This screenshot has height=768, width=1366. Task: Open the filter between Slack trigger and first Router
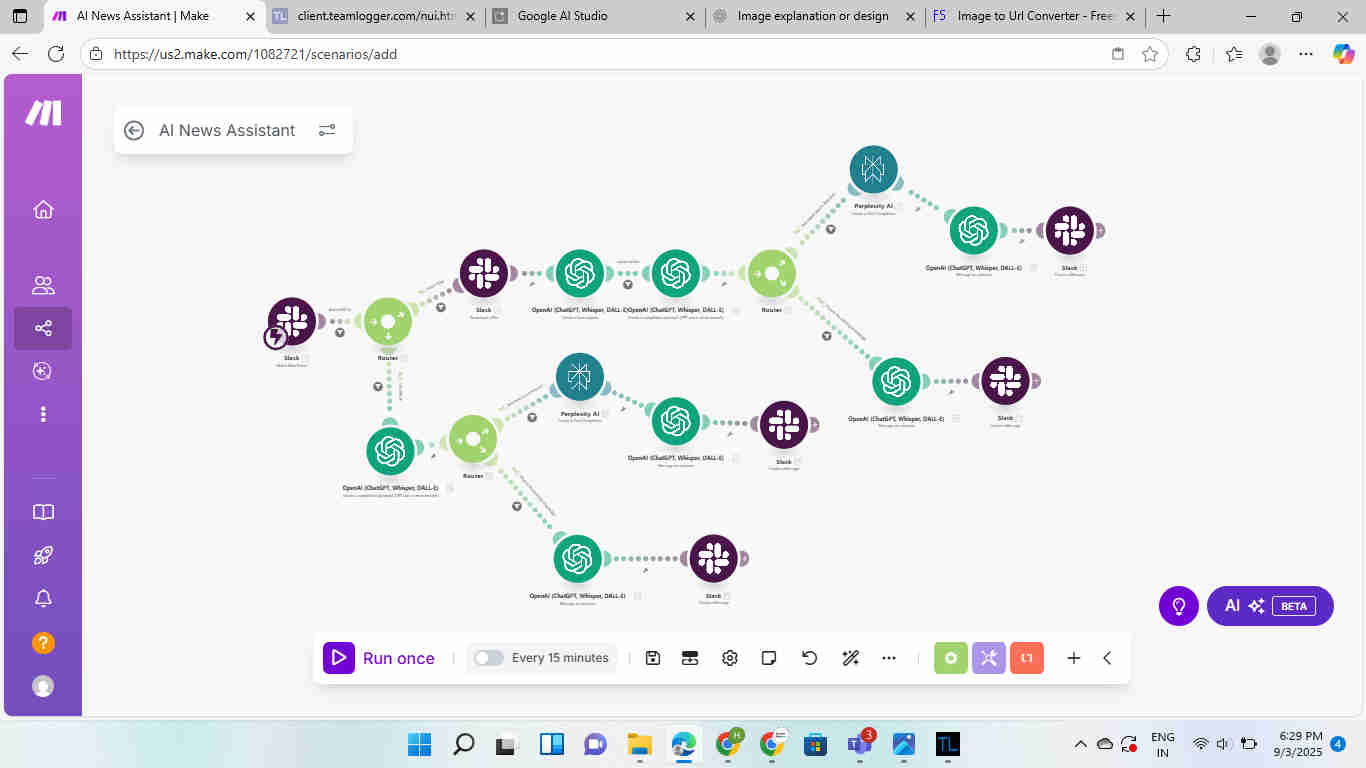(x=340, y=332)
